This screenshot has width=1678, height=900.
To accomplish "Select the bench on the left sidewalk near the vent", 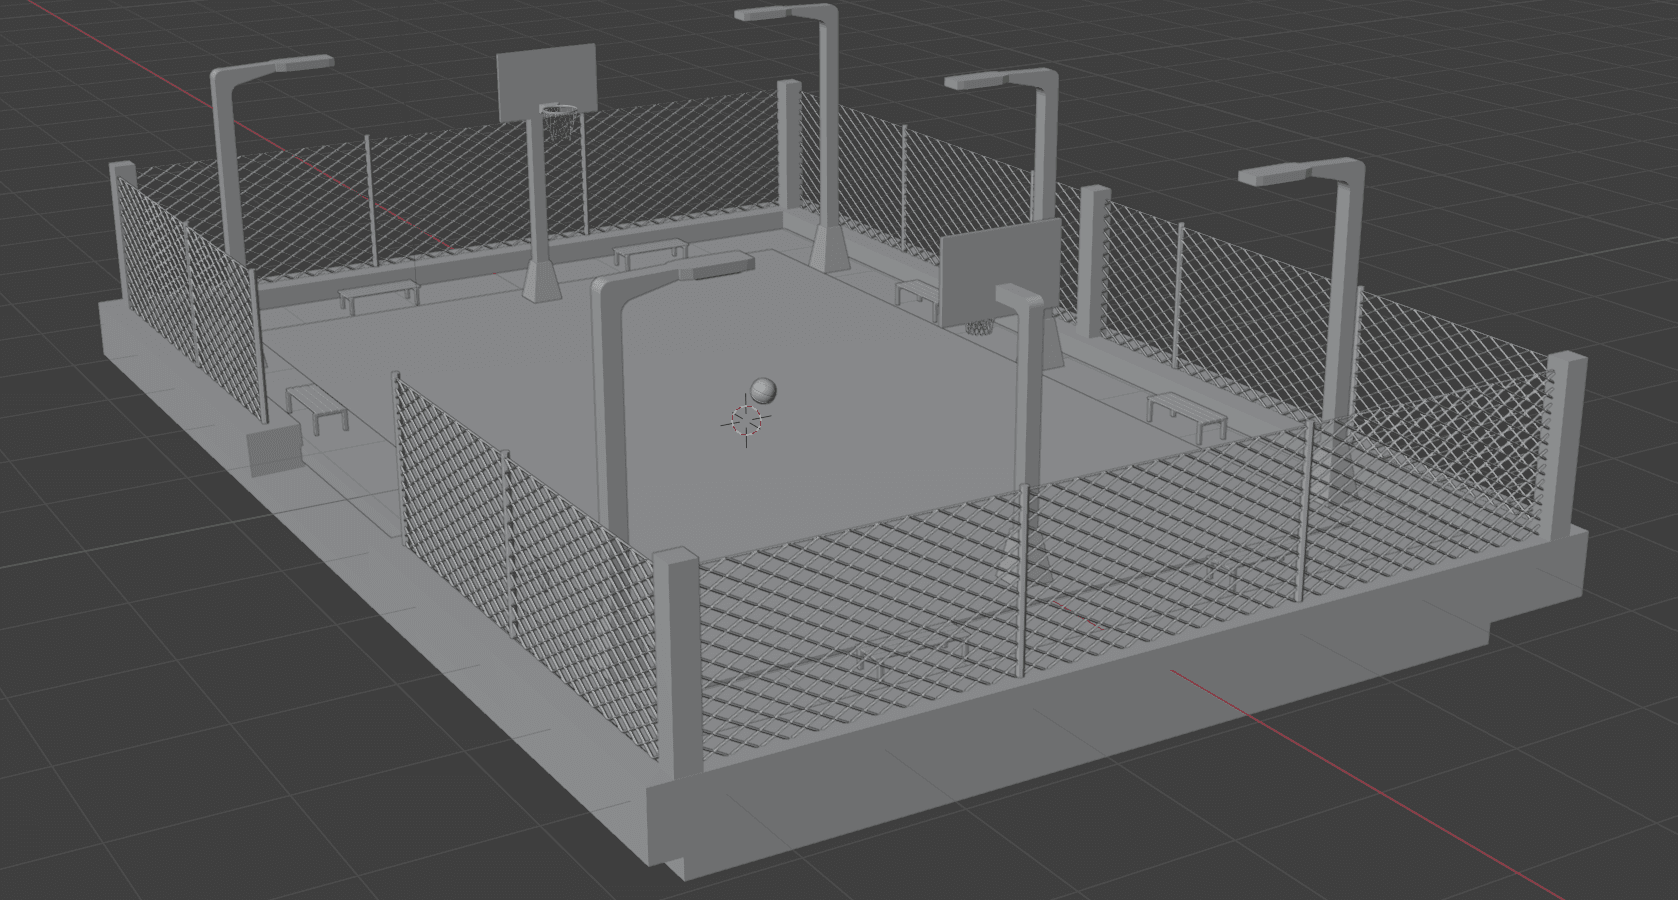I will 316,408.
